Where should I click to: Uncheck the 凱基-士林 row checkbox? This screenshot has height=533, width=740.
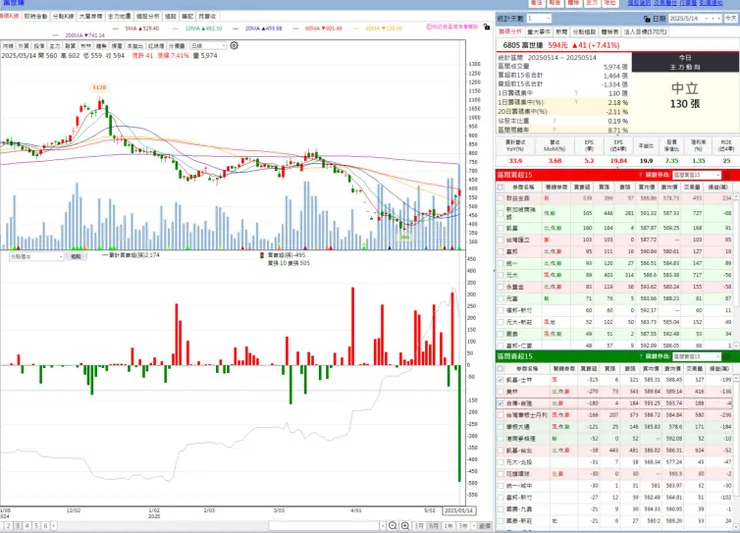coord(500,380)
